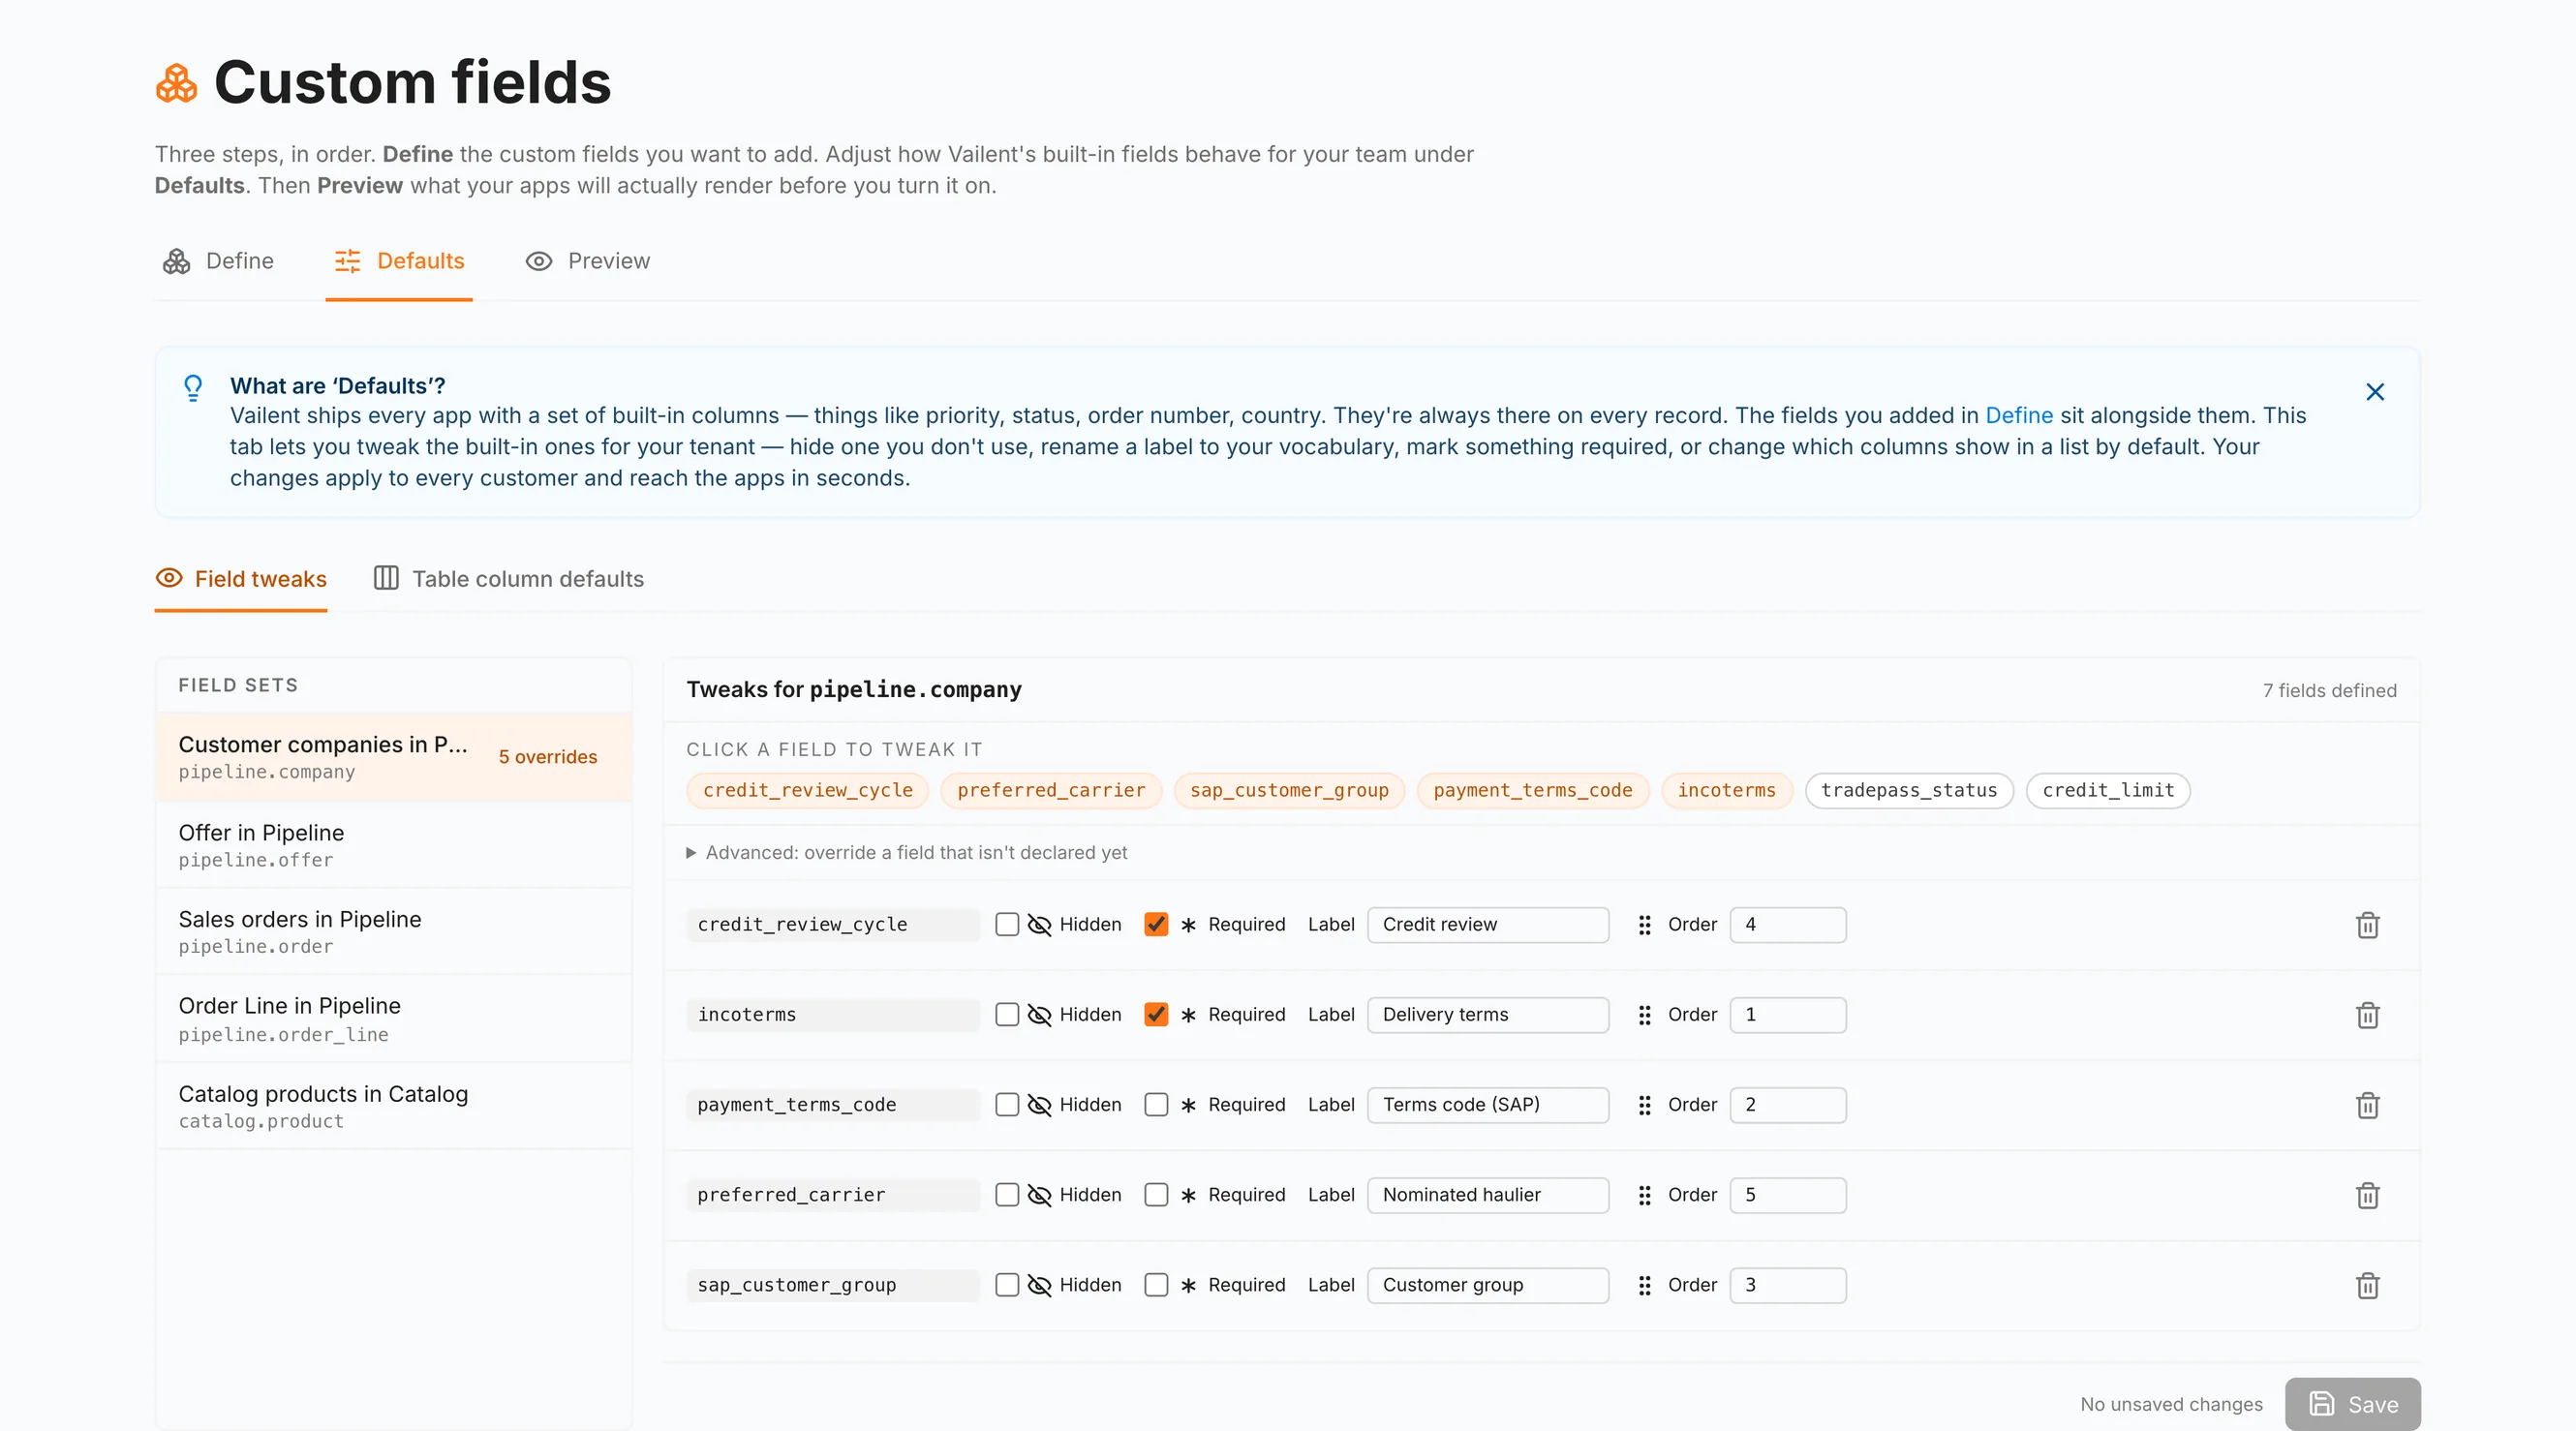
Task: Dismiss the 'What are Defaults' info banner
Action: click(2375, 392)
